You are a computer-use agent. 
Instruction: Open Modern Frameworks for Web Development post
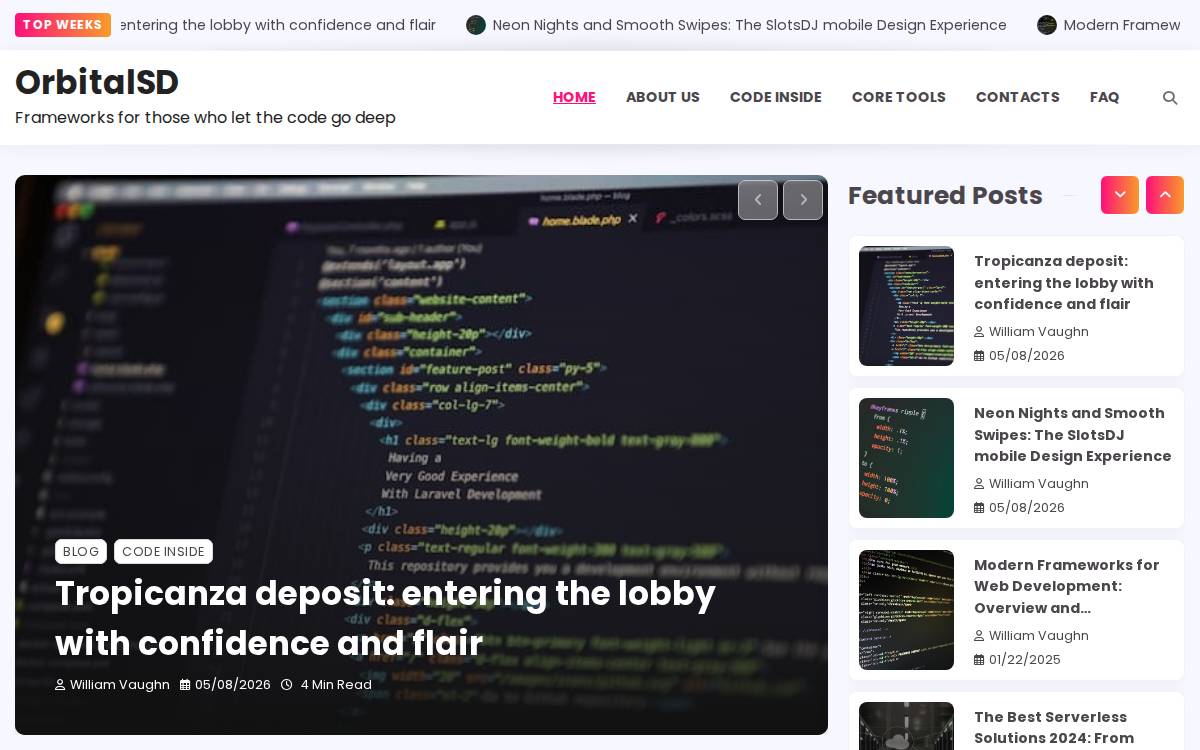coord(1067,587)
